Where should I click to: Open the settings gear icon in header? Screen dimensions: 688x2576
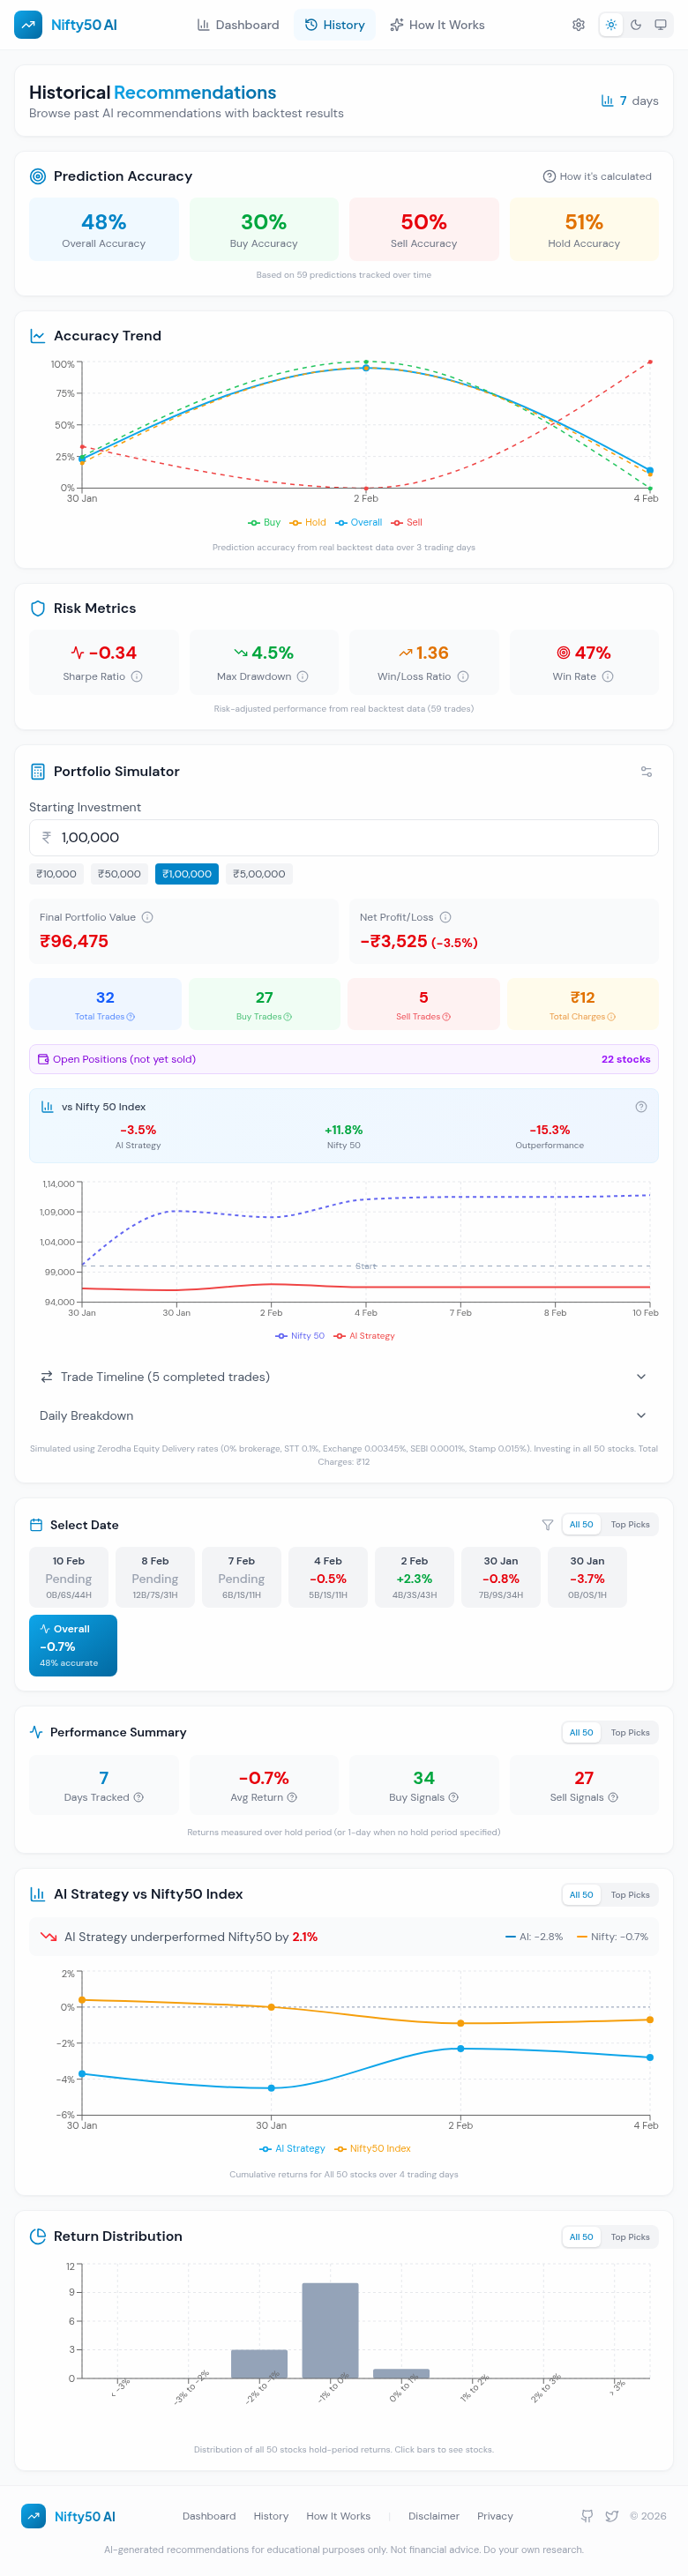tap(578, 25)
